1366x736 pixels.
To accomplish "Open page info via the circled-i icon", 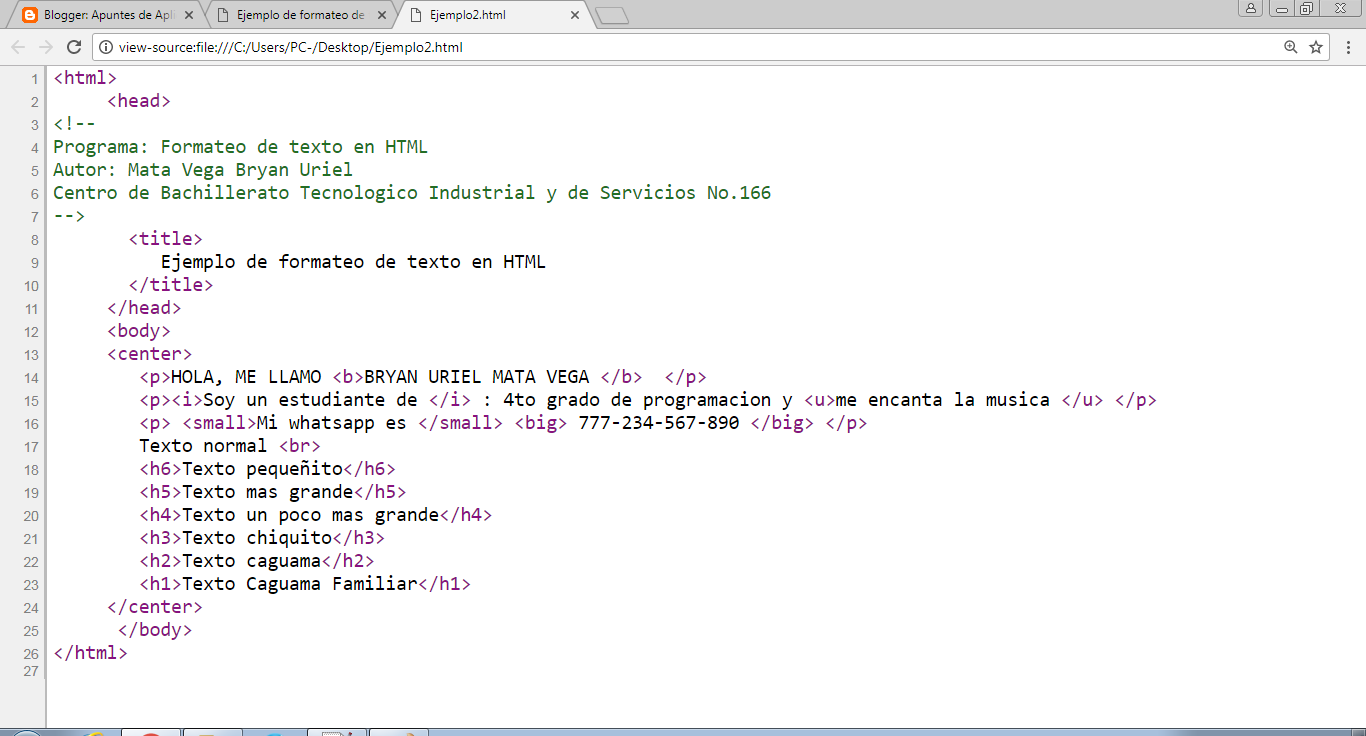I will tap(105, 46).
